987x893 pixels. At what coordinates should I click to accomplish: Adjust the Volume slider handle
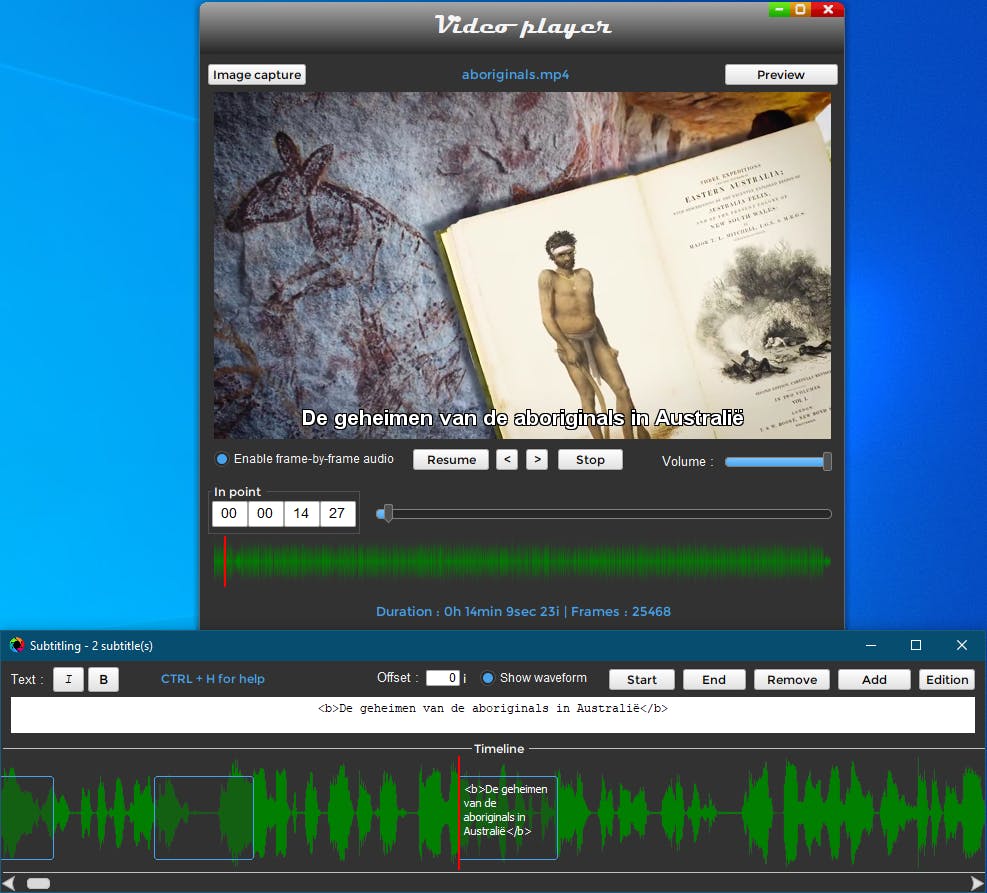(x=827, y=462)
